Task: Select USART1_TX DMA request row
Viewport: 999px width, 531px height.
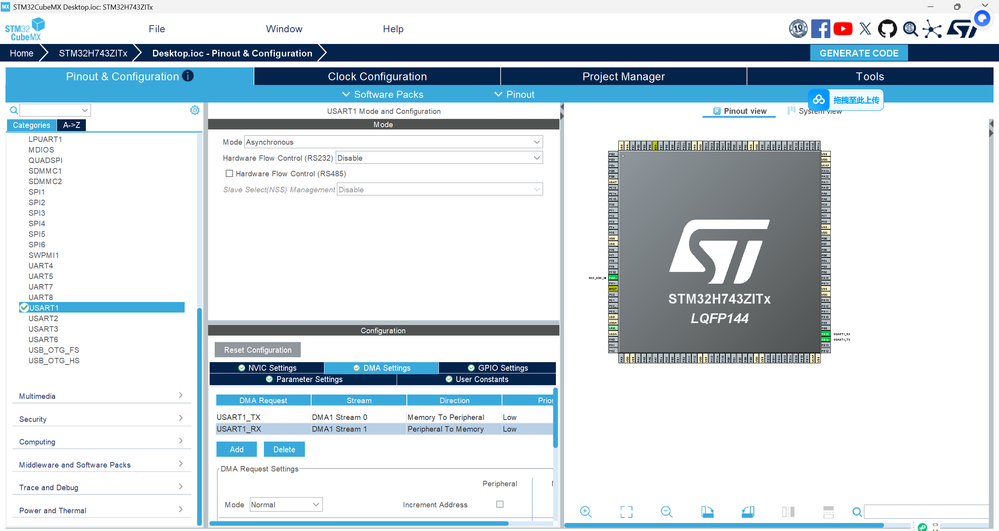Action: point(384,417)
